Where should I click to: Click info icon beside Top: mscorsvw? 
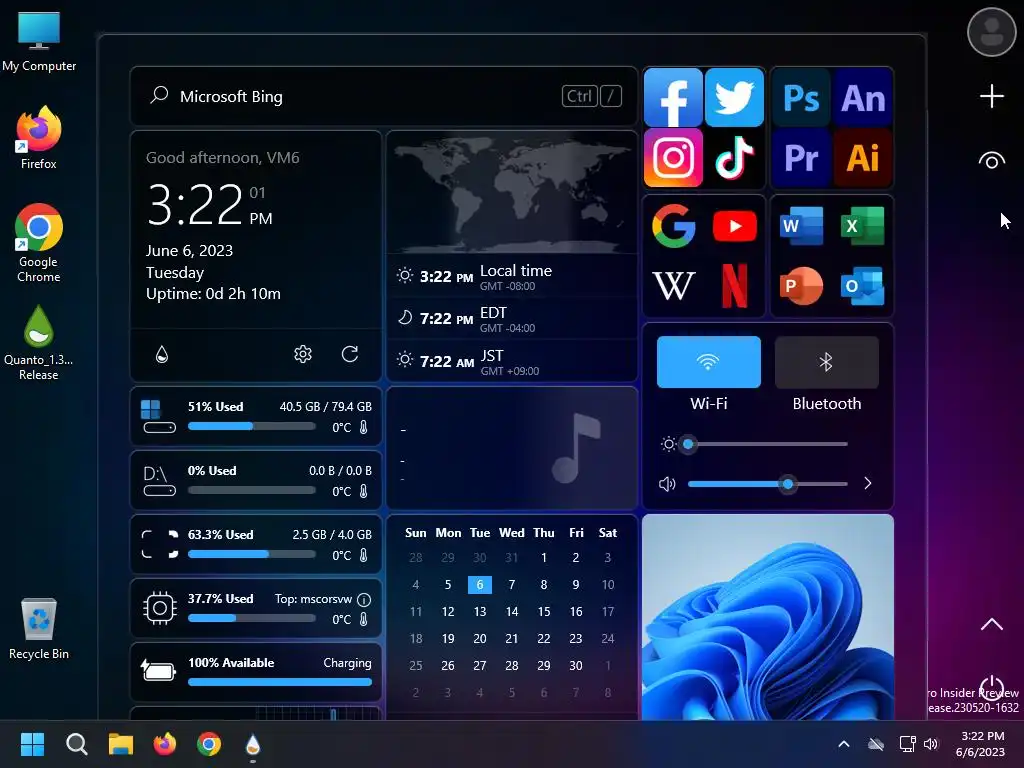[x=364, y=599]
